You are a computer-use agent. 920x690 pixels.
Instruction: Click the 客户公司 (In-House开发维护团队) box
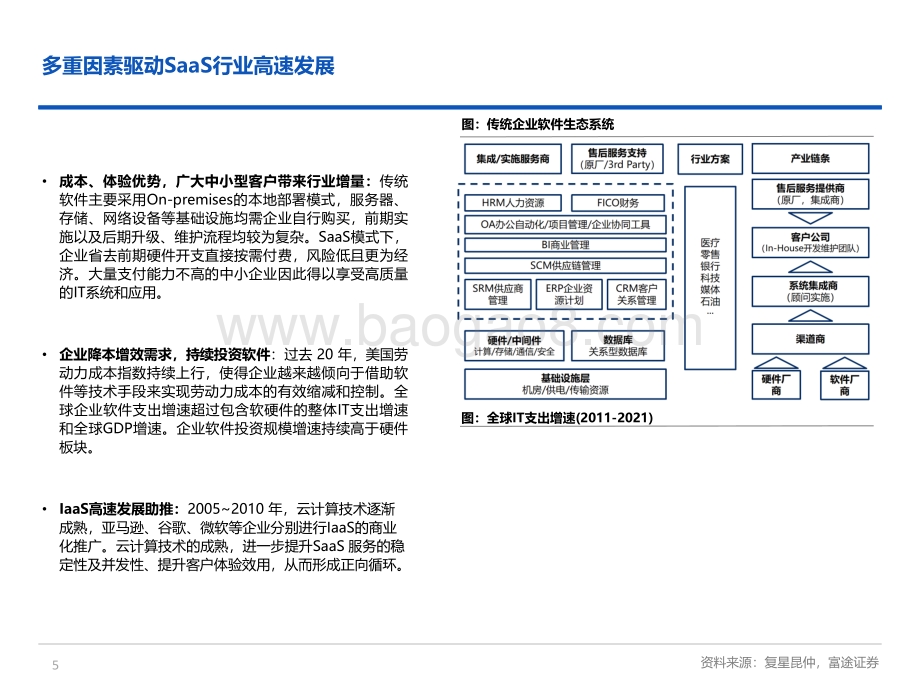[810, 243]
